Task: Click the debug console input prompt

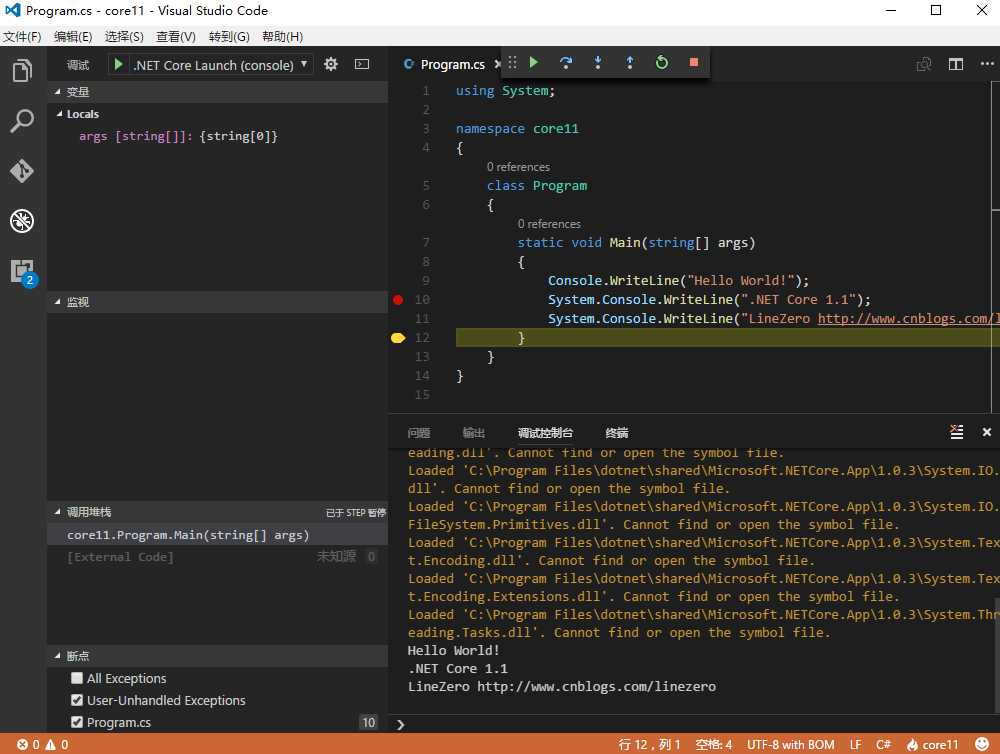Action: click(694, 724)
